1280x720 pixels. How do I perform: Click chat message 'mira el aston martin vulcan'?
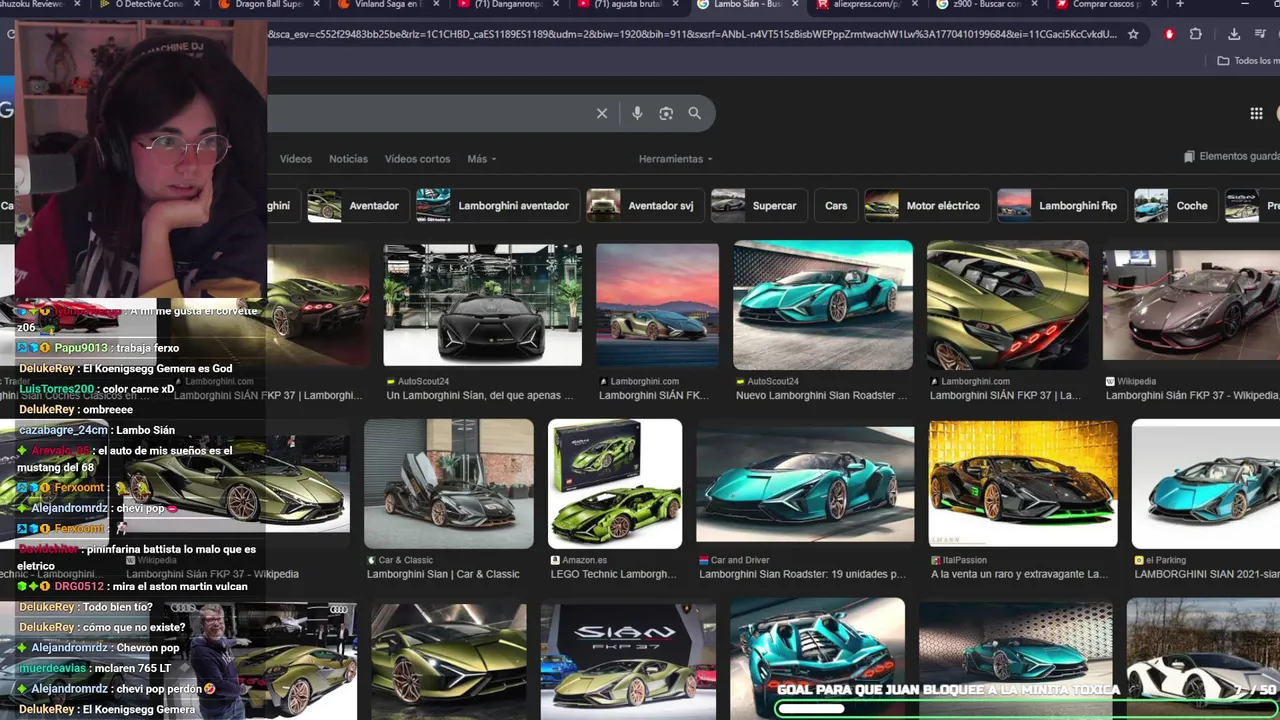pyautogui.click(x=132, y=586)
